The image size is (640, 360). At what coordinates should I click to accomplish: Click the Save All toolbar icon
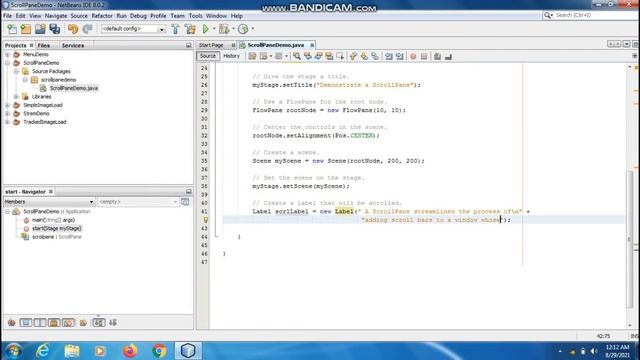(55, 29)
